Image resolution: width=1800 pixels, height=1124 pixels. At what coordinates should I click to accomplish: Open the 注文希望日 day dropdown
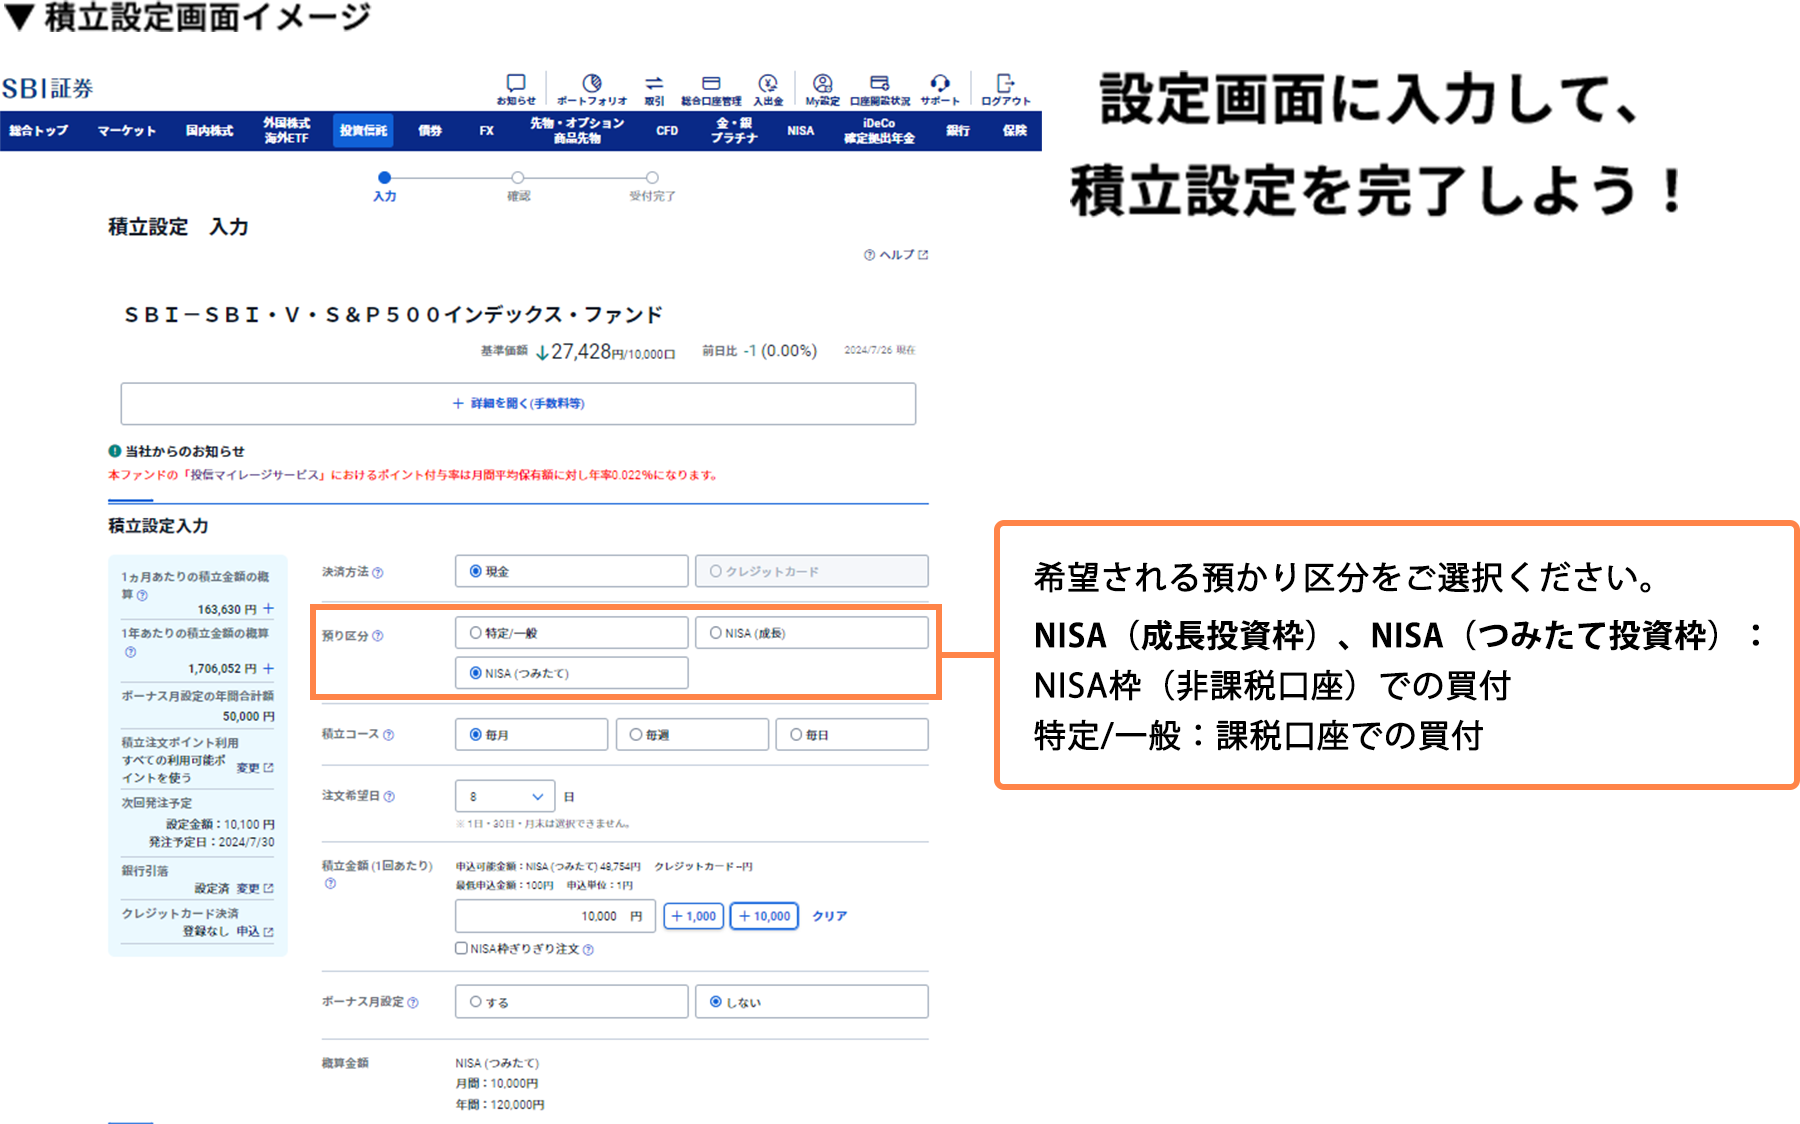[505, 796]
